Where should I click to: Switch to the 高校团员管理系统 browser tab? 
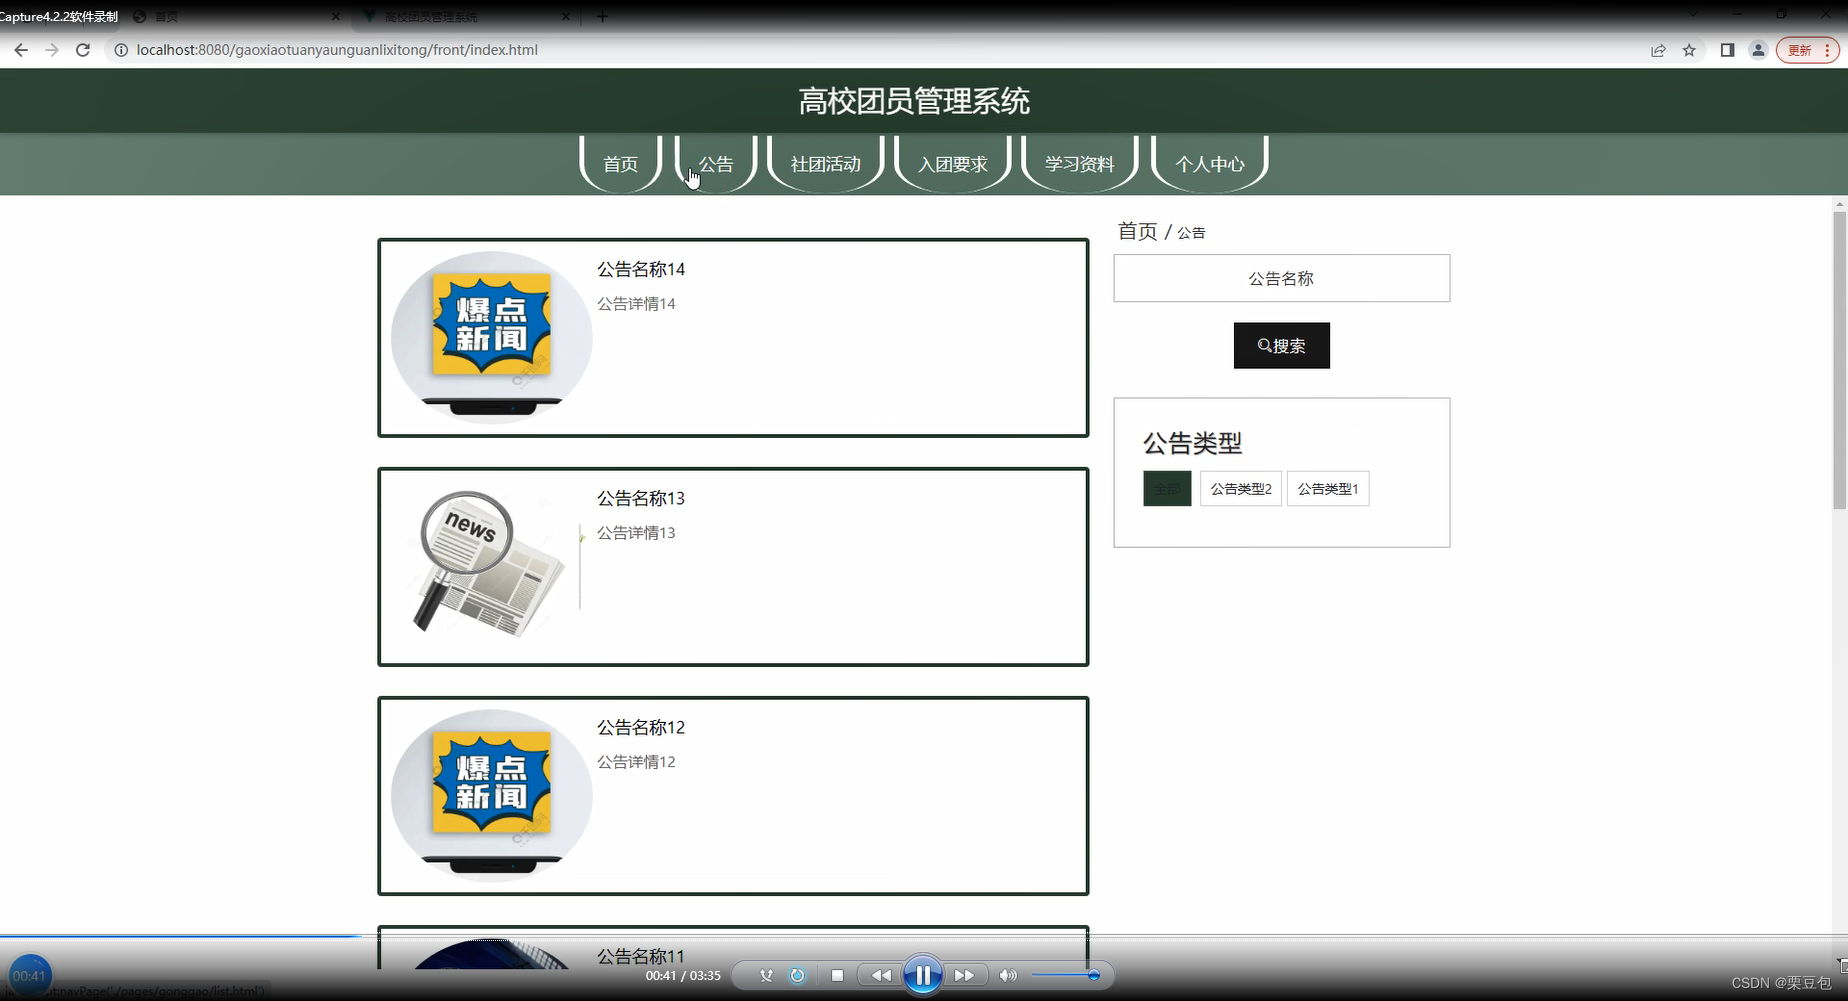click(x=466, y=16)
